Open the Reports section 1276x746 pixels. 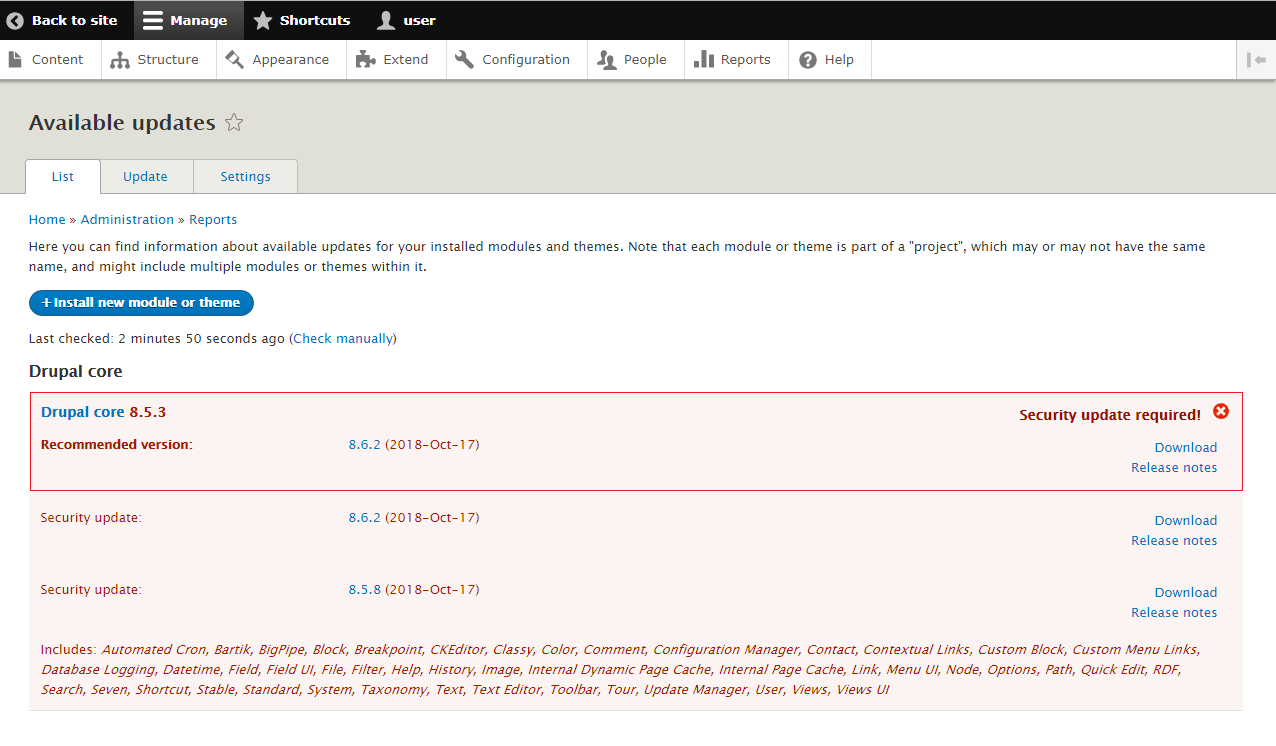(733, 60)
